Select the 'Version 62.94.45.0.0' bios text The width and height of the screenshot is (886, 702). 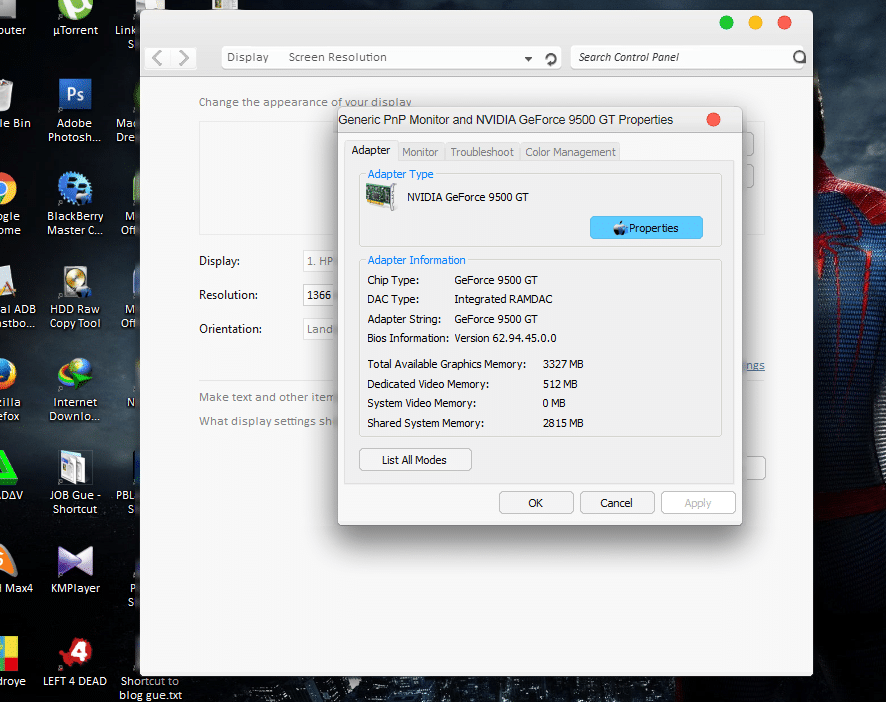pyautogui.click(x=505, y=338)
